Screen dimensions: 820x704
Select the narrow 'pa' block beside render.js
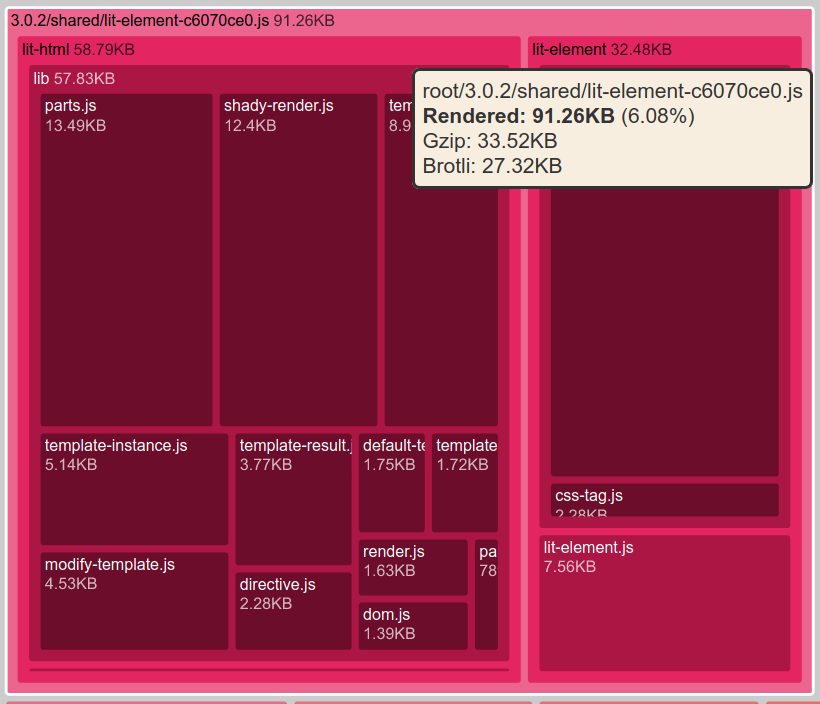(x=486, y=595)
